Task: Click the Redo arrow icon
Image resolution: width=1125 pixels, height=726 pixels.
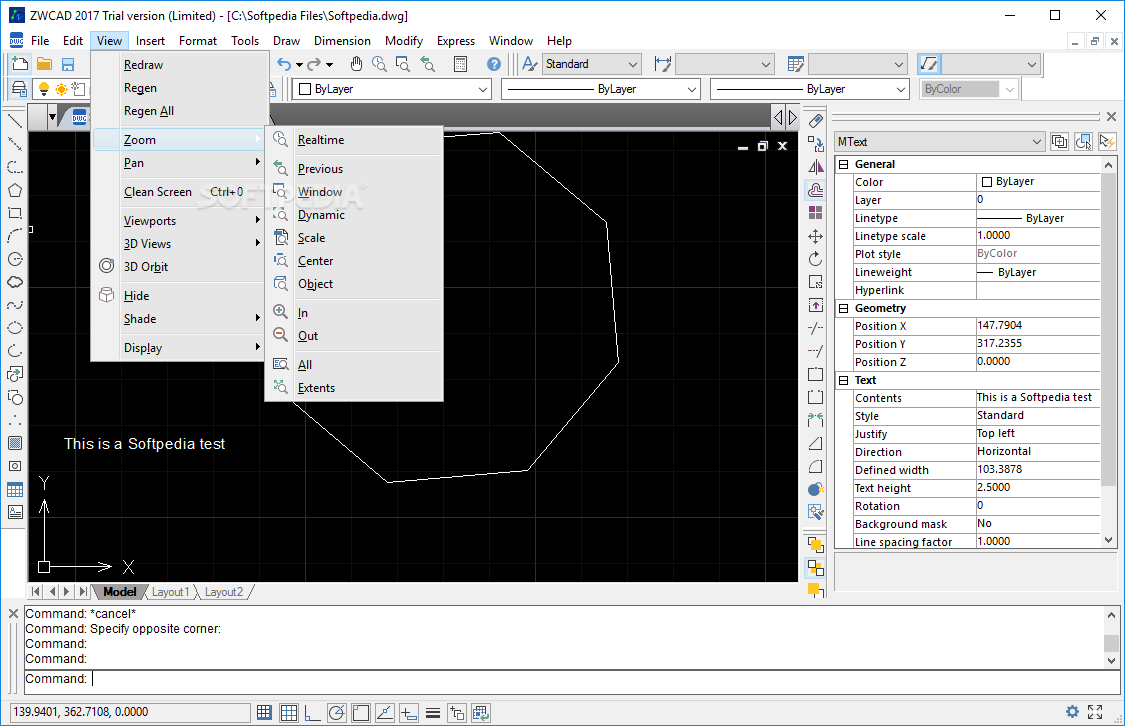Action: pyautogui.click(x=314, y=65)
